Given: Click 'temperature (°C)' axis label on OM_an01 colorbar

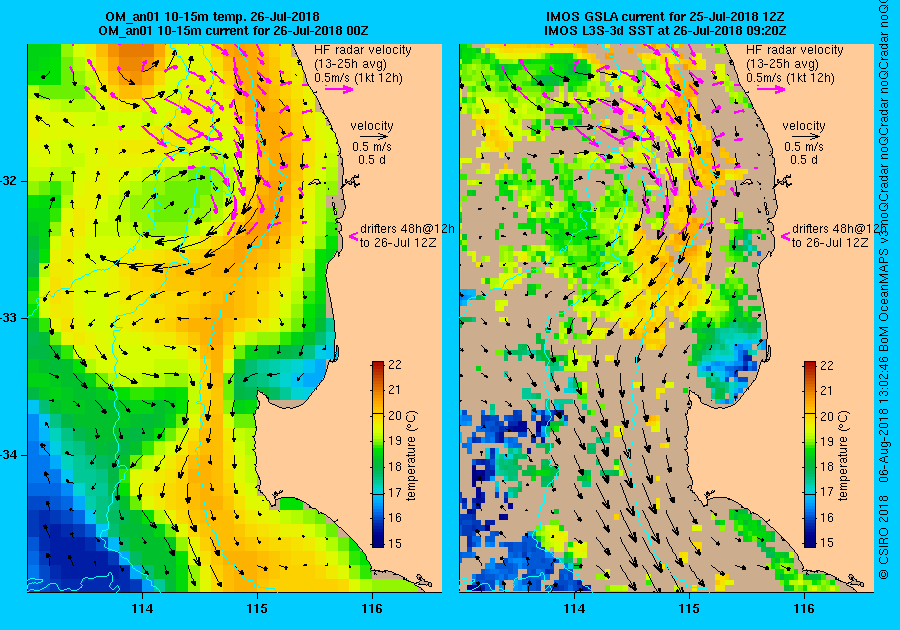Looking at the screenshot, I should [412, 456].
